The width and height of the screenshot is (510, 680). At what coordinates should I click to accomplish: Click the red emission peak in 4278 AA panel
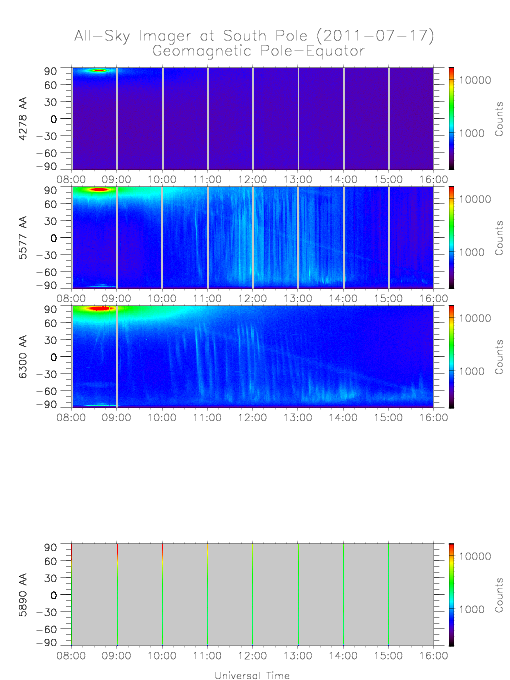(x=99, y=70)
